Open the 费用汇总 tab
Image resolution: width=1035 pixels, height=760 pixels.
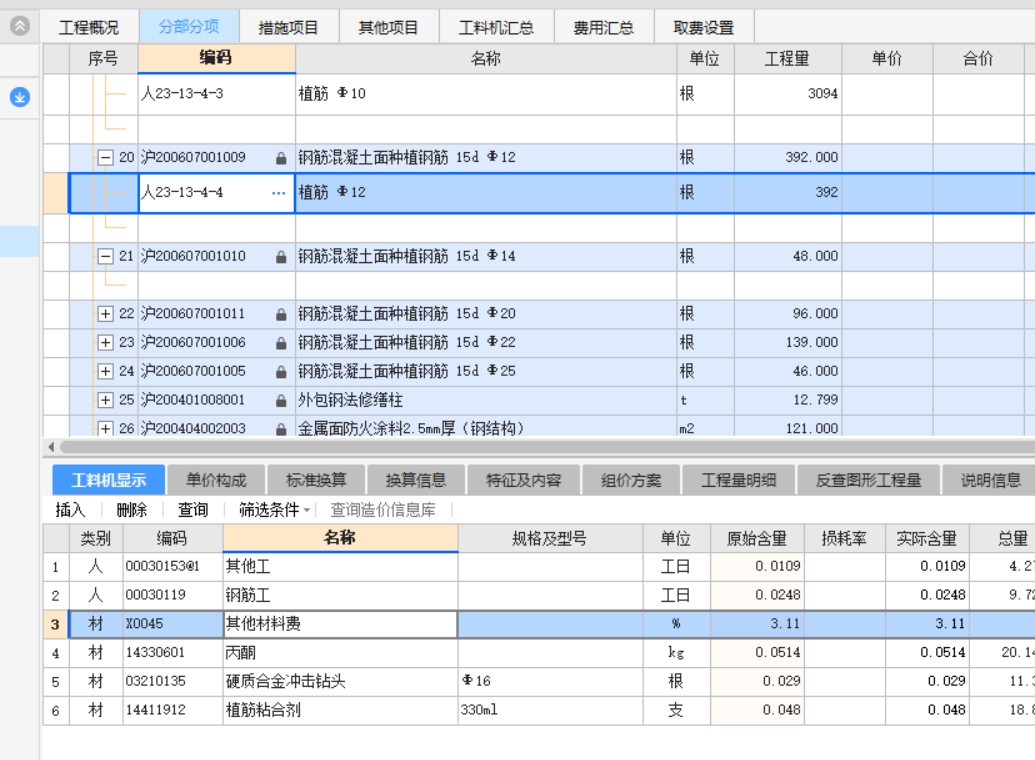coord(604,27)
